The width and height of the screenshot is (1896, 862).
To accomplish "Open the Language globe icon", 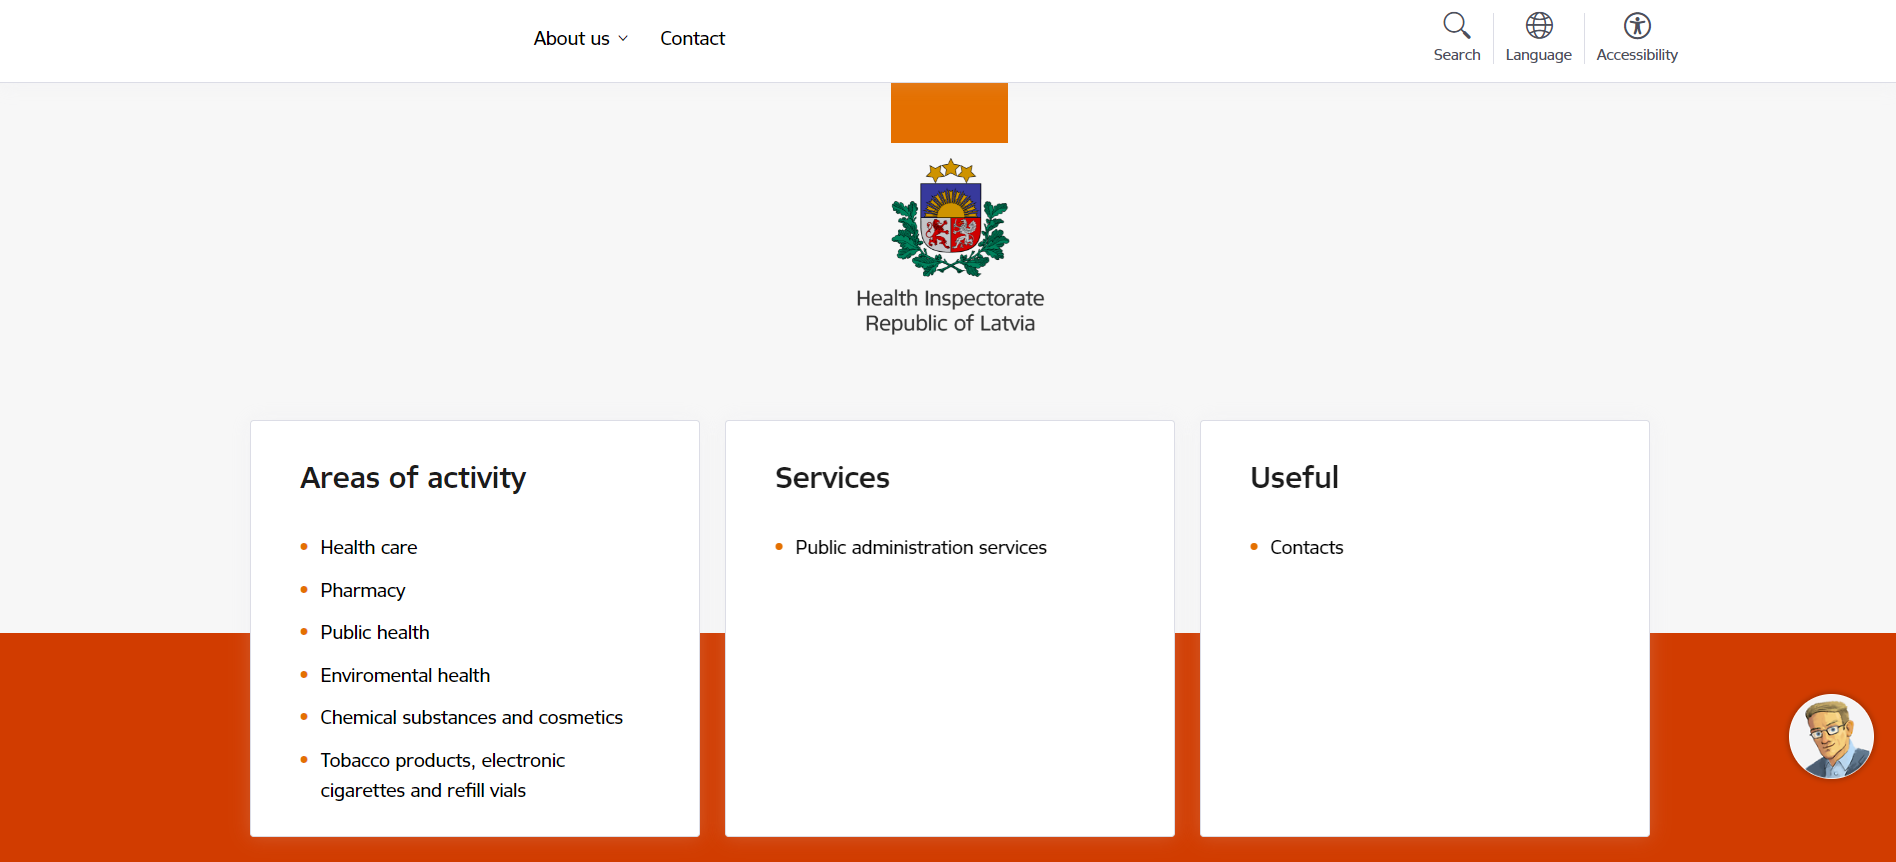I will pyautogui.click(x=1538, y=26).
